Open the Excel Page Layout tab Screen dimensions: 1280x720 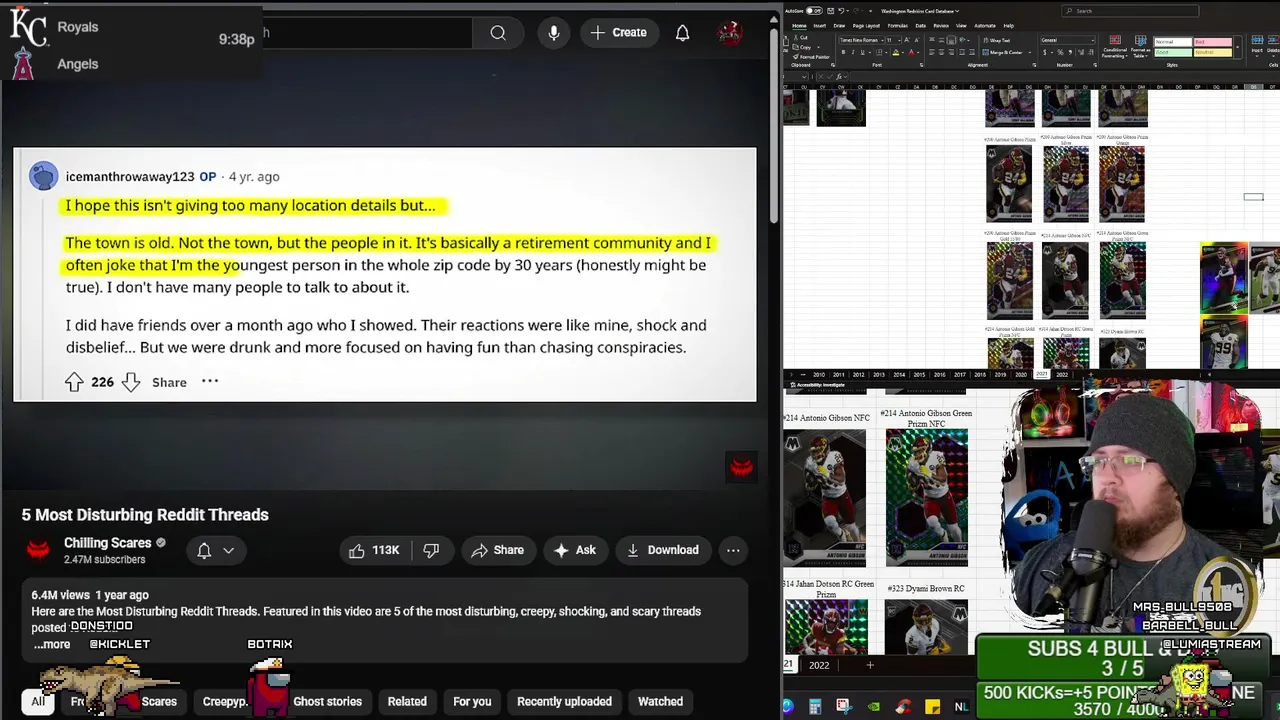click(866, 26)
